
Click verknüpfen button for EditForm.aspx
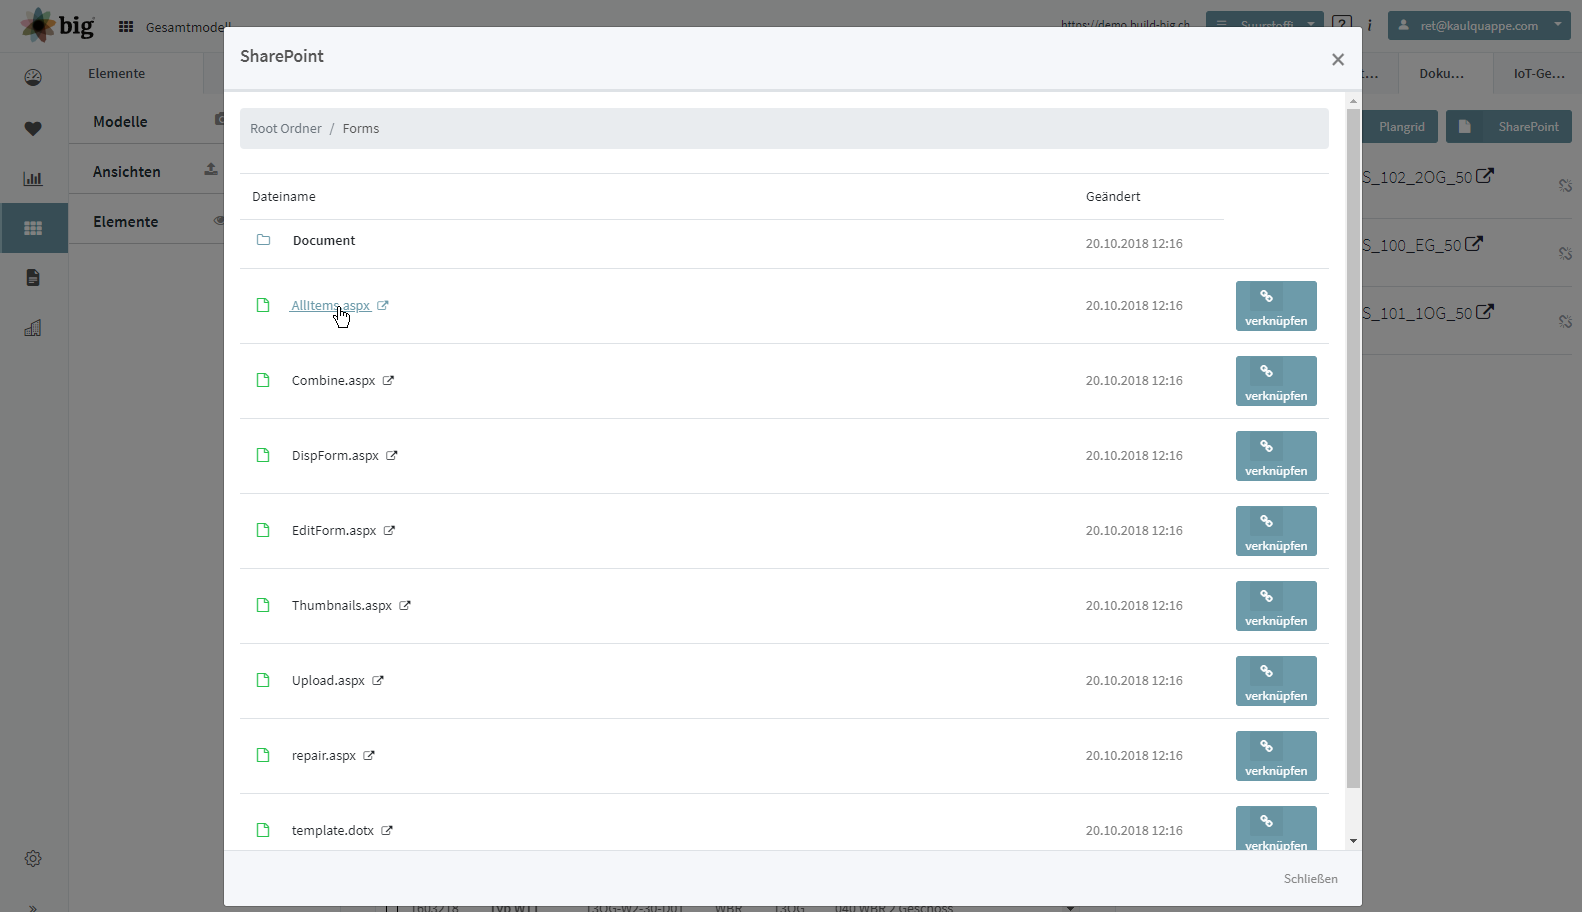[1276, 531]
